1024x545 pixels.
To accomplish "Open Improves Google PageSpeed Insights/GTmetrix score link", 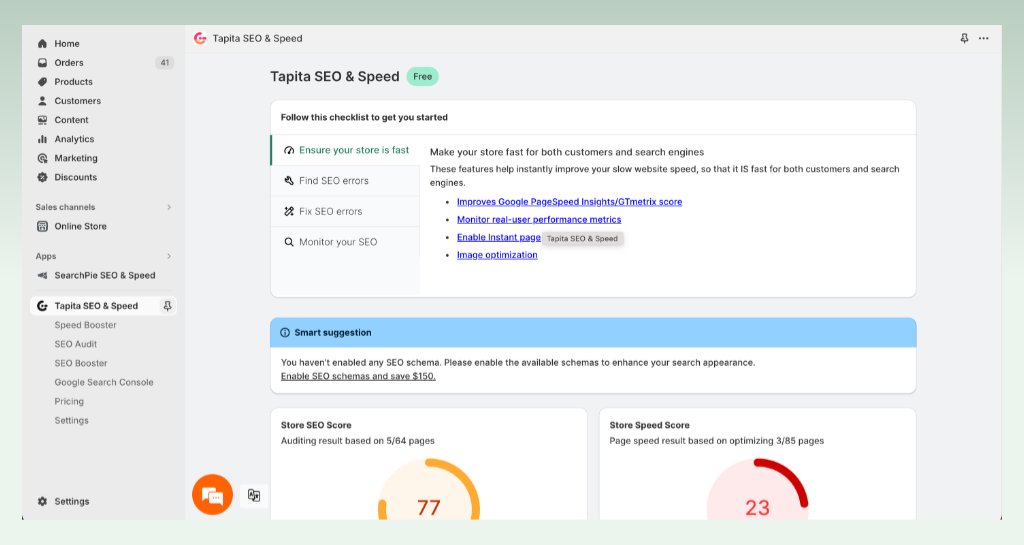I will coord(569,202).
